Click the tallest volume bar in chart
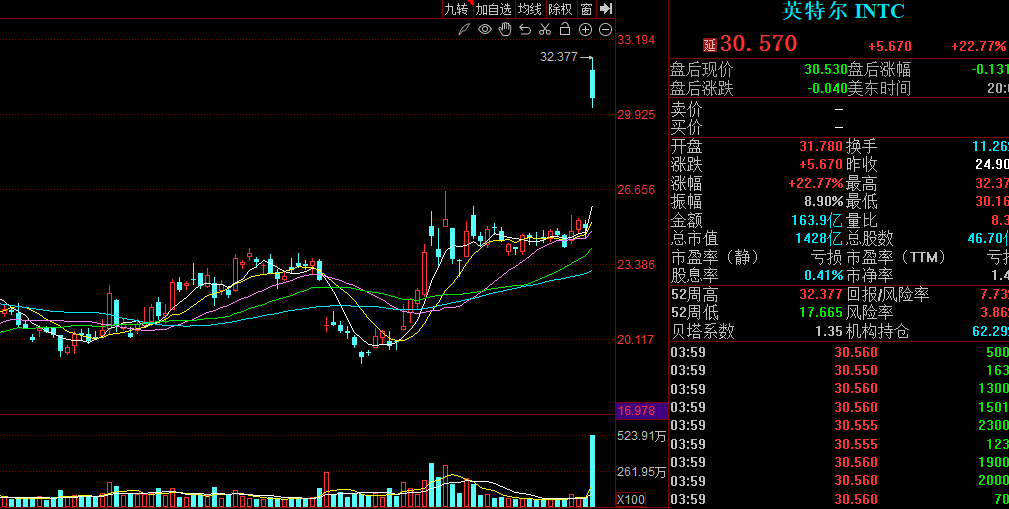Screen dimensions: 1009x509 click(x=592, y=471)
